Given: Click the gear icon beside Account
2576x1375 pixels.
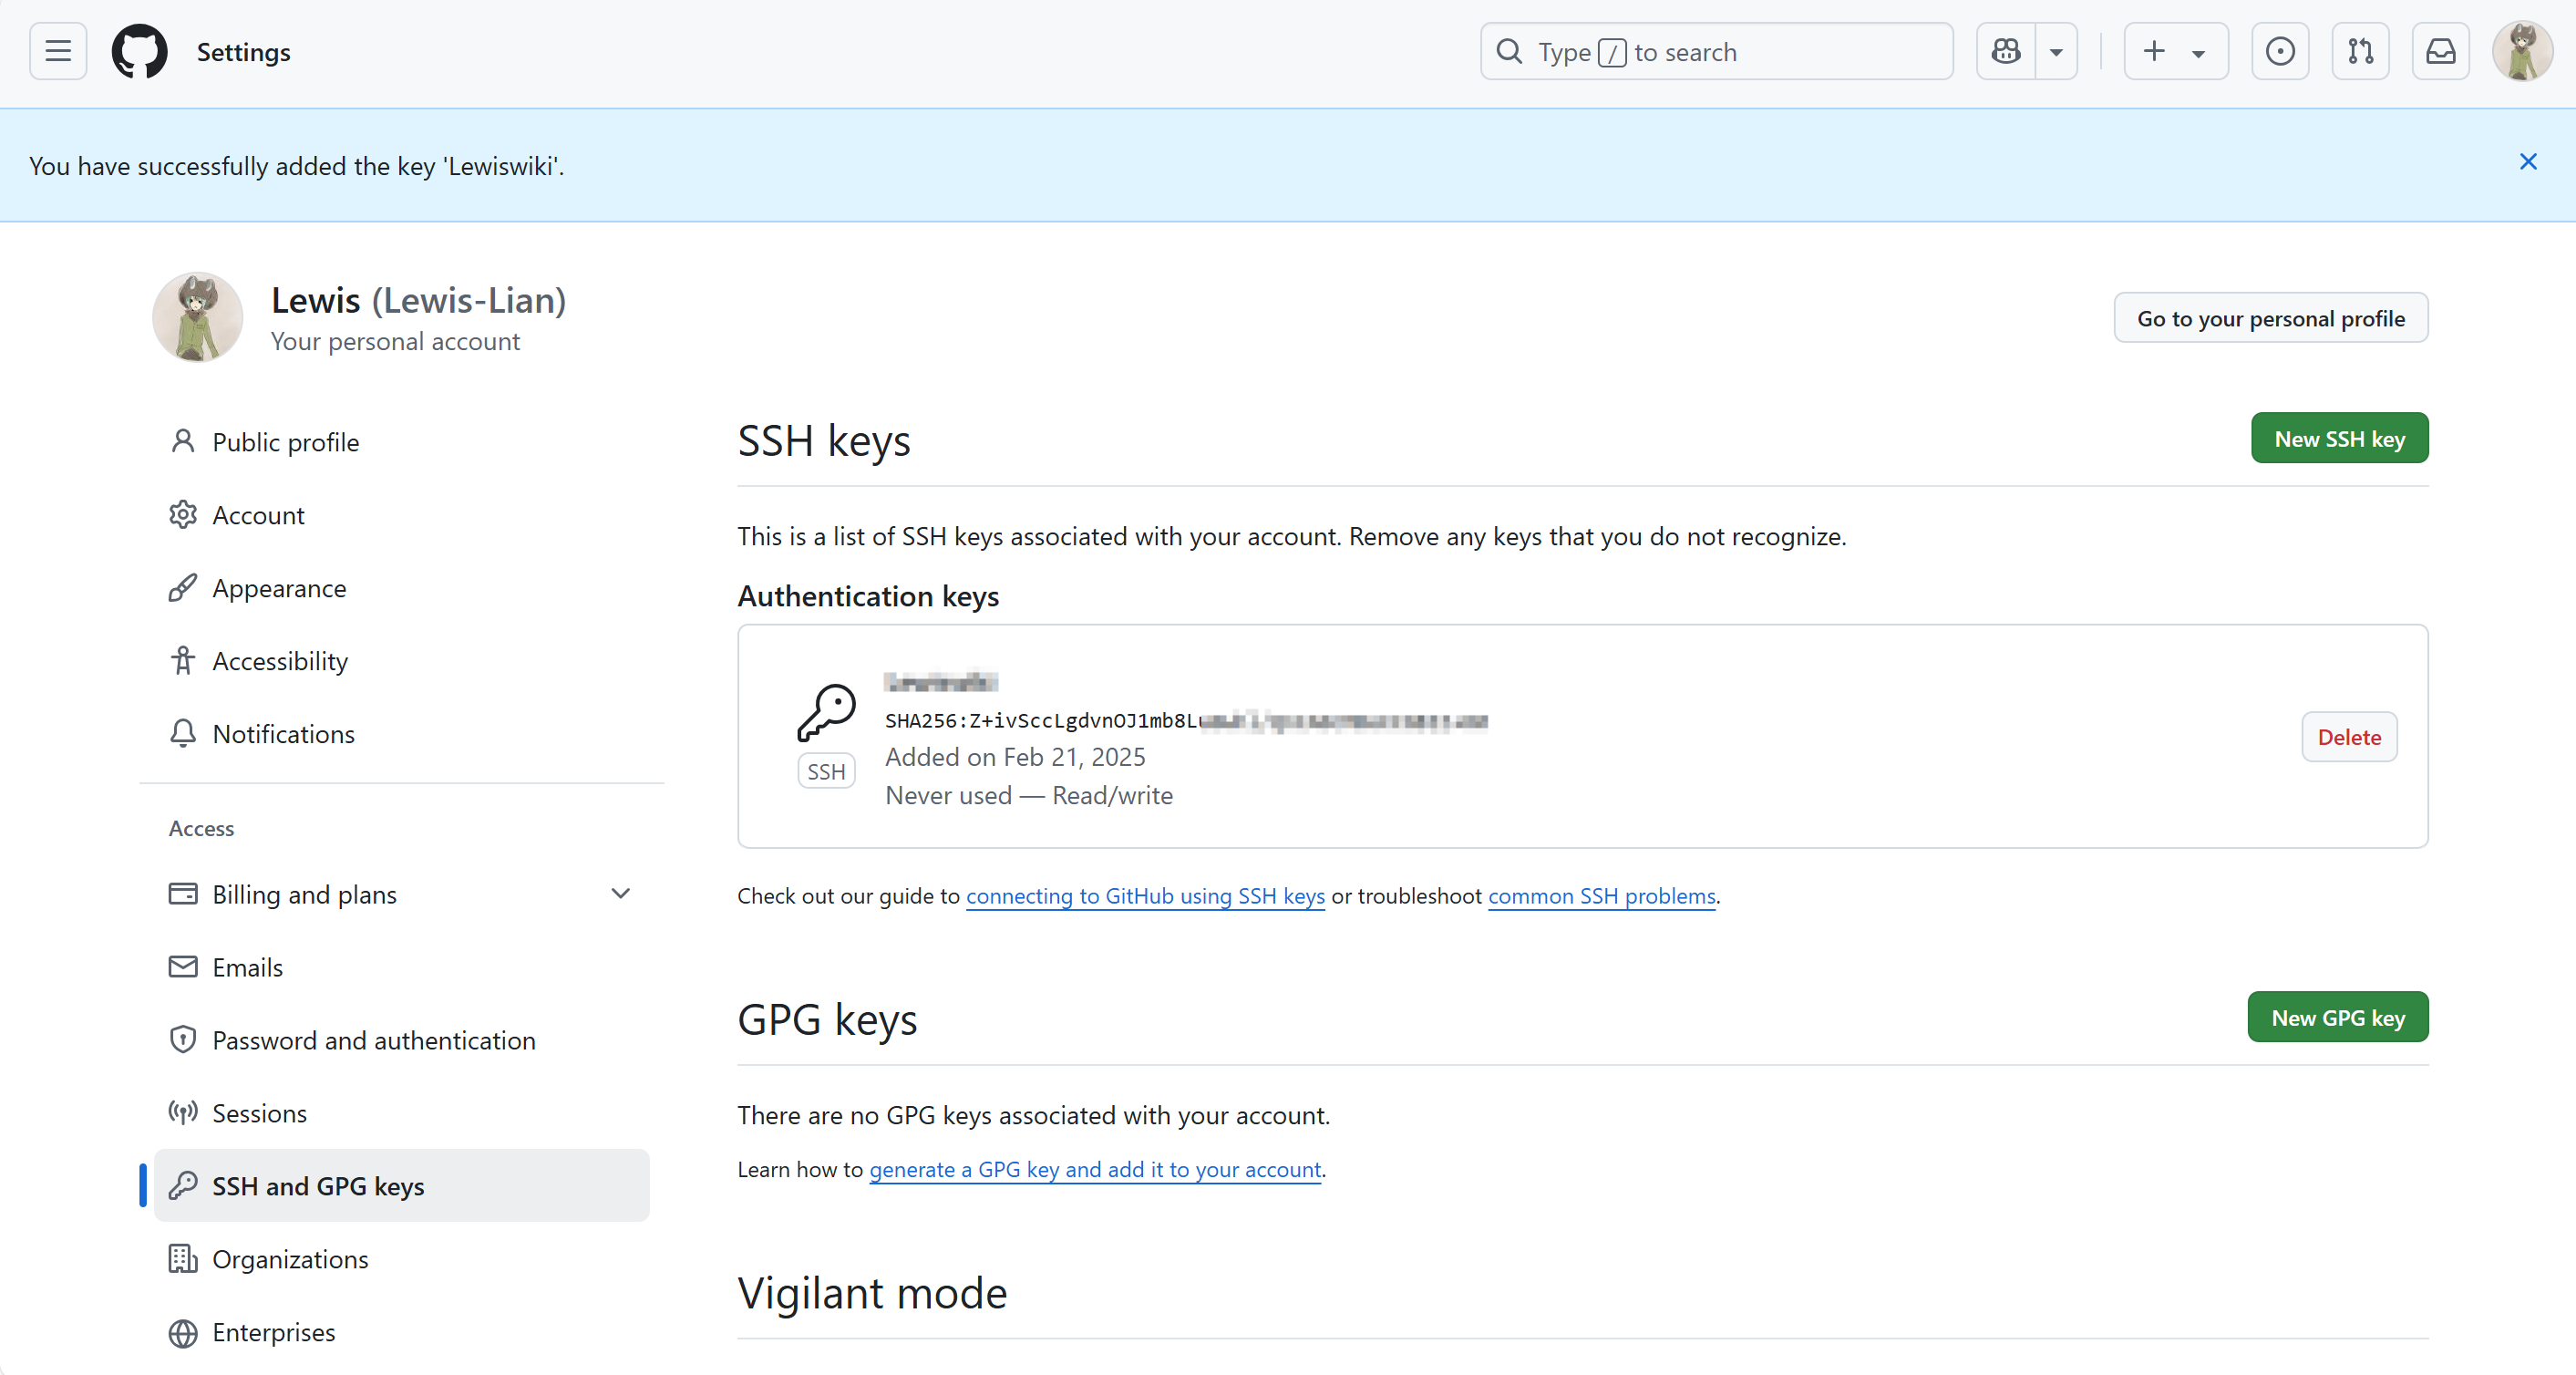Looking at the screenshot, I should 182,514.
